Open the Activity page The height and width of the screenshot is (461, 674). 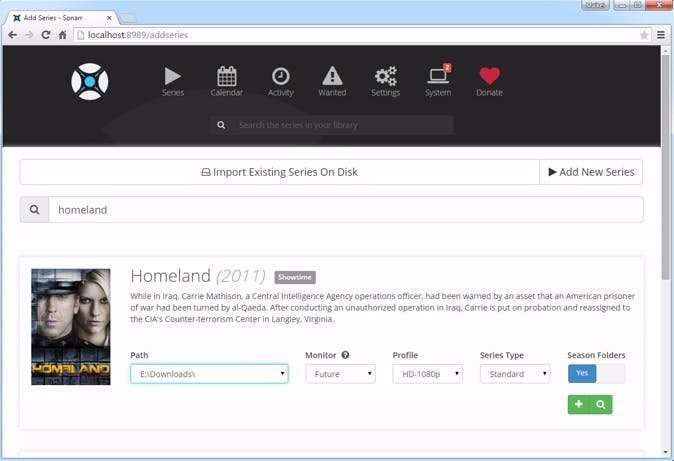coord(280,81)
